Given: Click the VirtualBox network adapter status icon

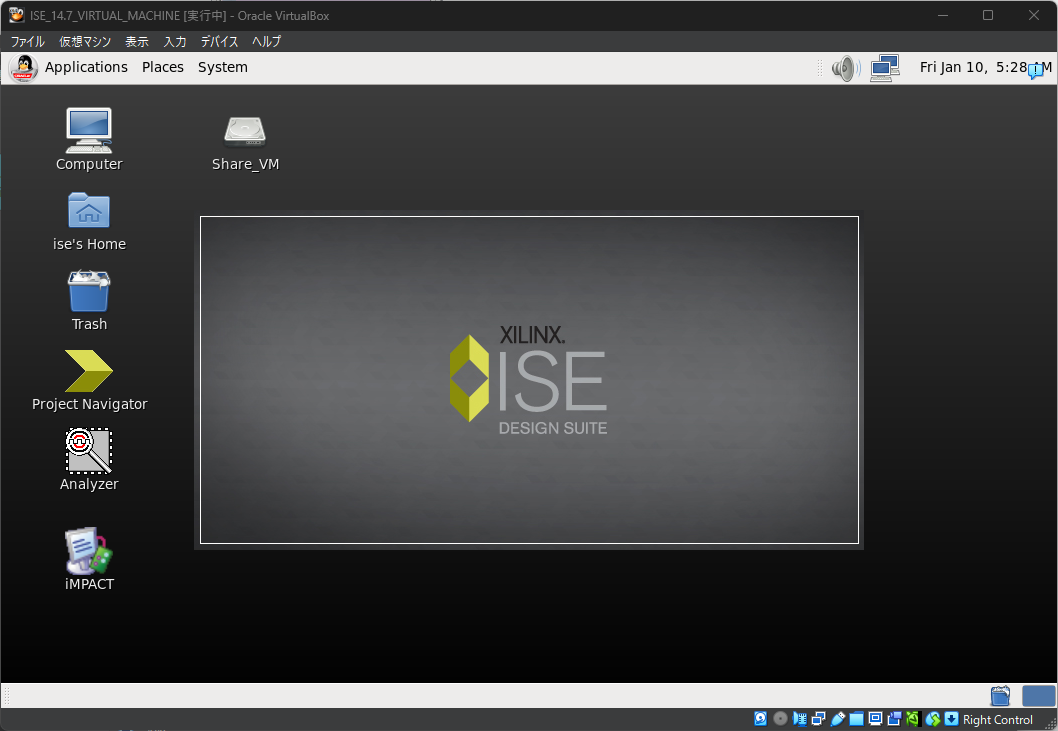Looking at the screenshot, I should tap(818, 719).
